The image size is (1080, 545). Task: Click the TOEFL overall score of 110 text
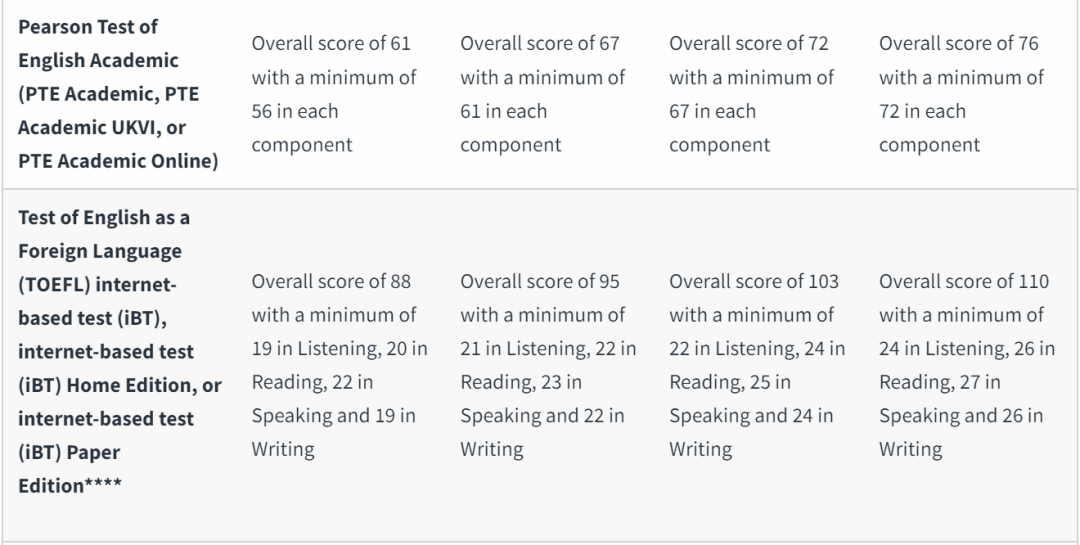[x=963, y=281]
